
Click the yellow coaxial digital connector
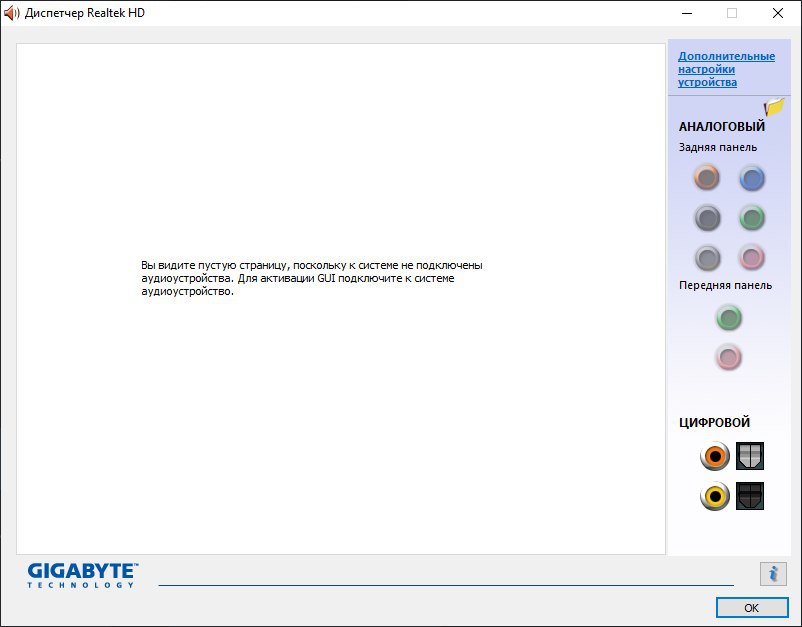pyautogui.click(x=715, y=496)
